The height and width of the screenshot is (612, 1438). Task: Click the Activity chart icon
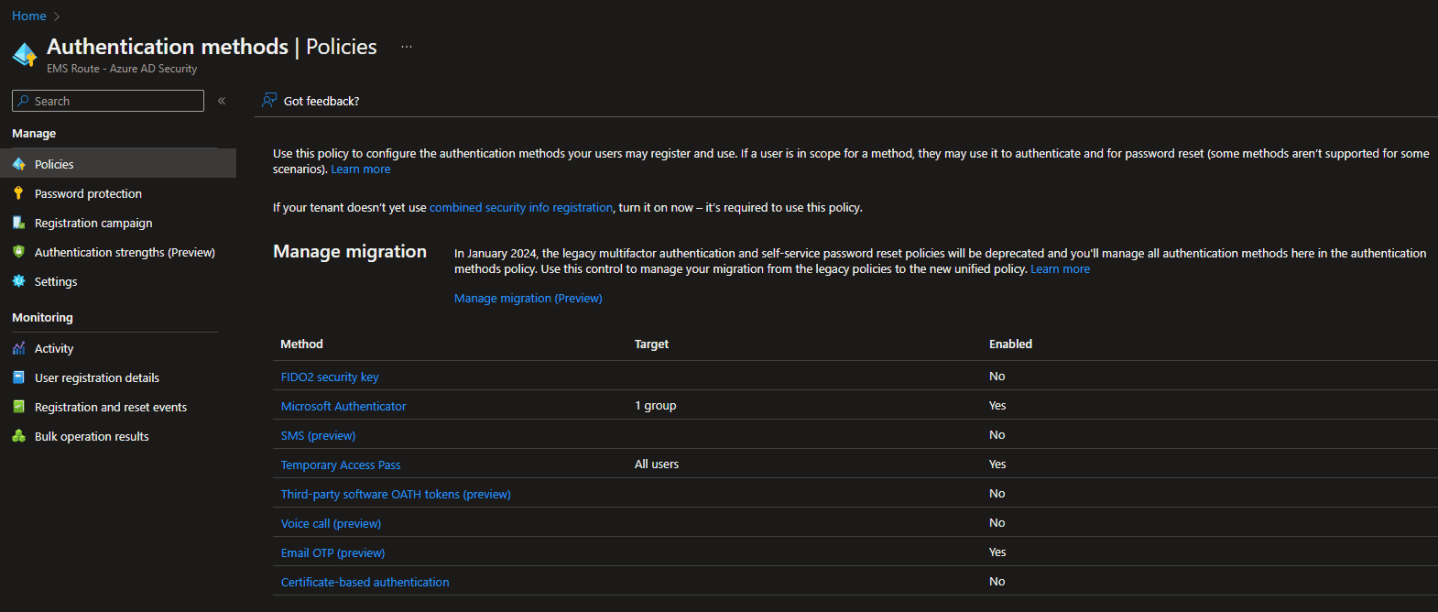(x=18, y=348)
